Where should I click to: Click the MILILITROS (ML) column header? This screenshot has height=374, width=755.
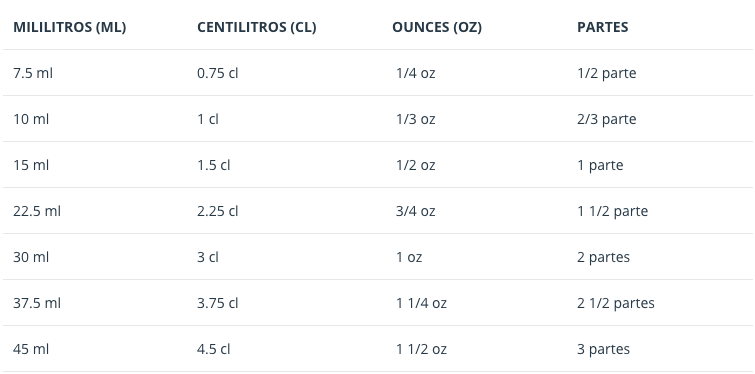point(69,27)
